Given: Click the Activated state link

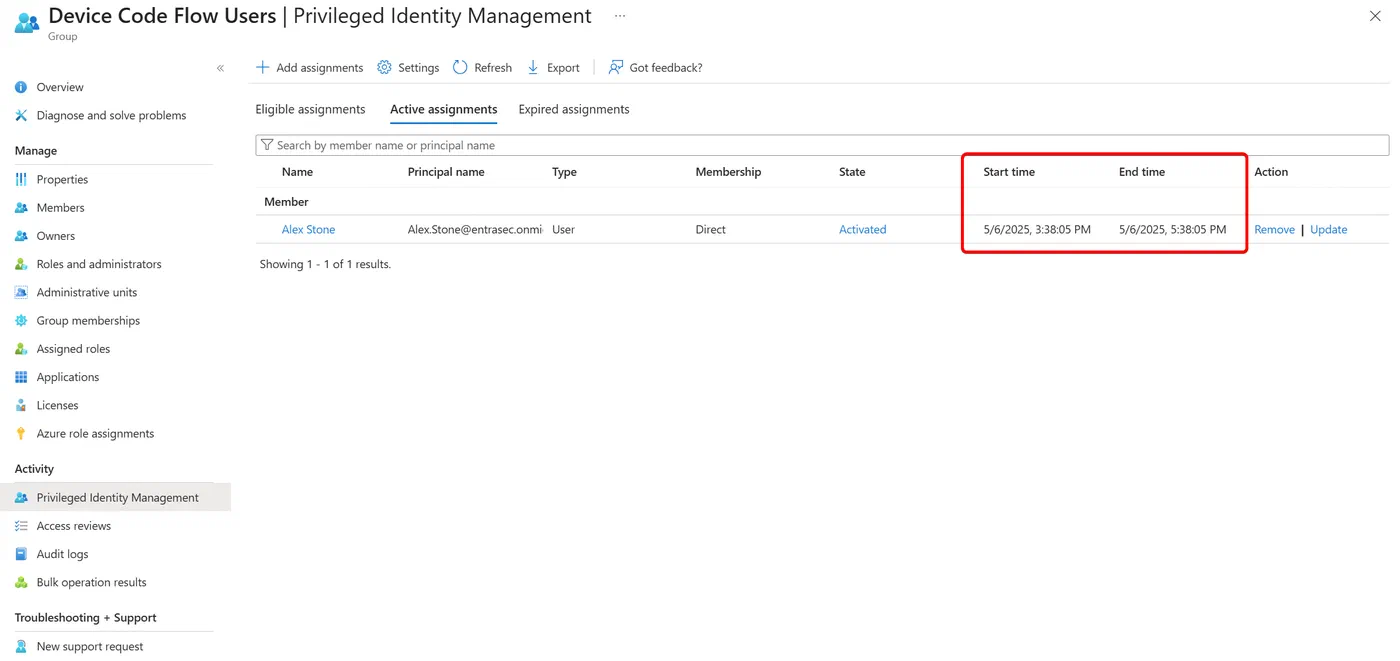Looking at the screenshot, I should [862, 229].
